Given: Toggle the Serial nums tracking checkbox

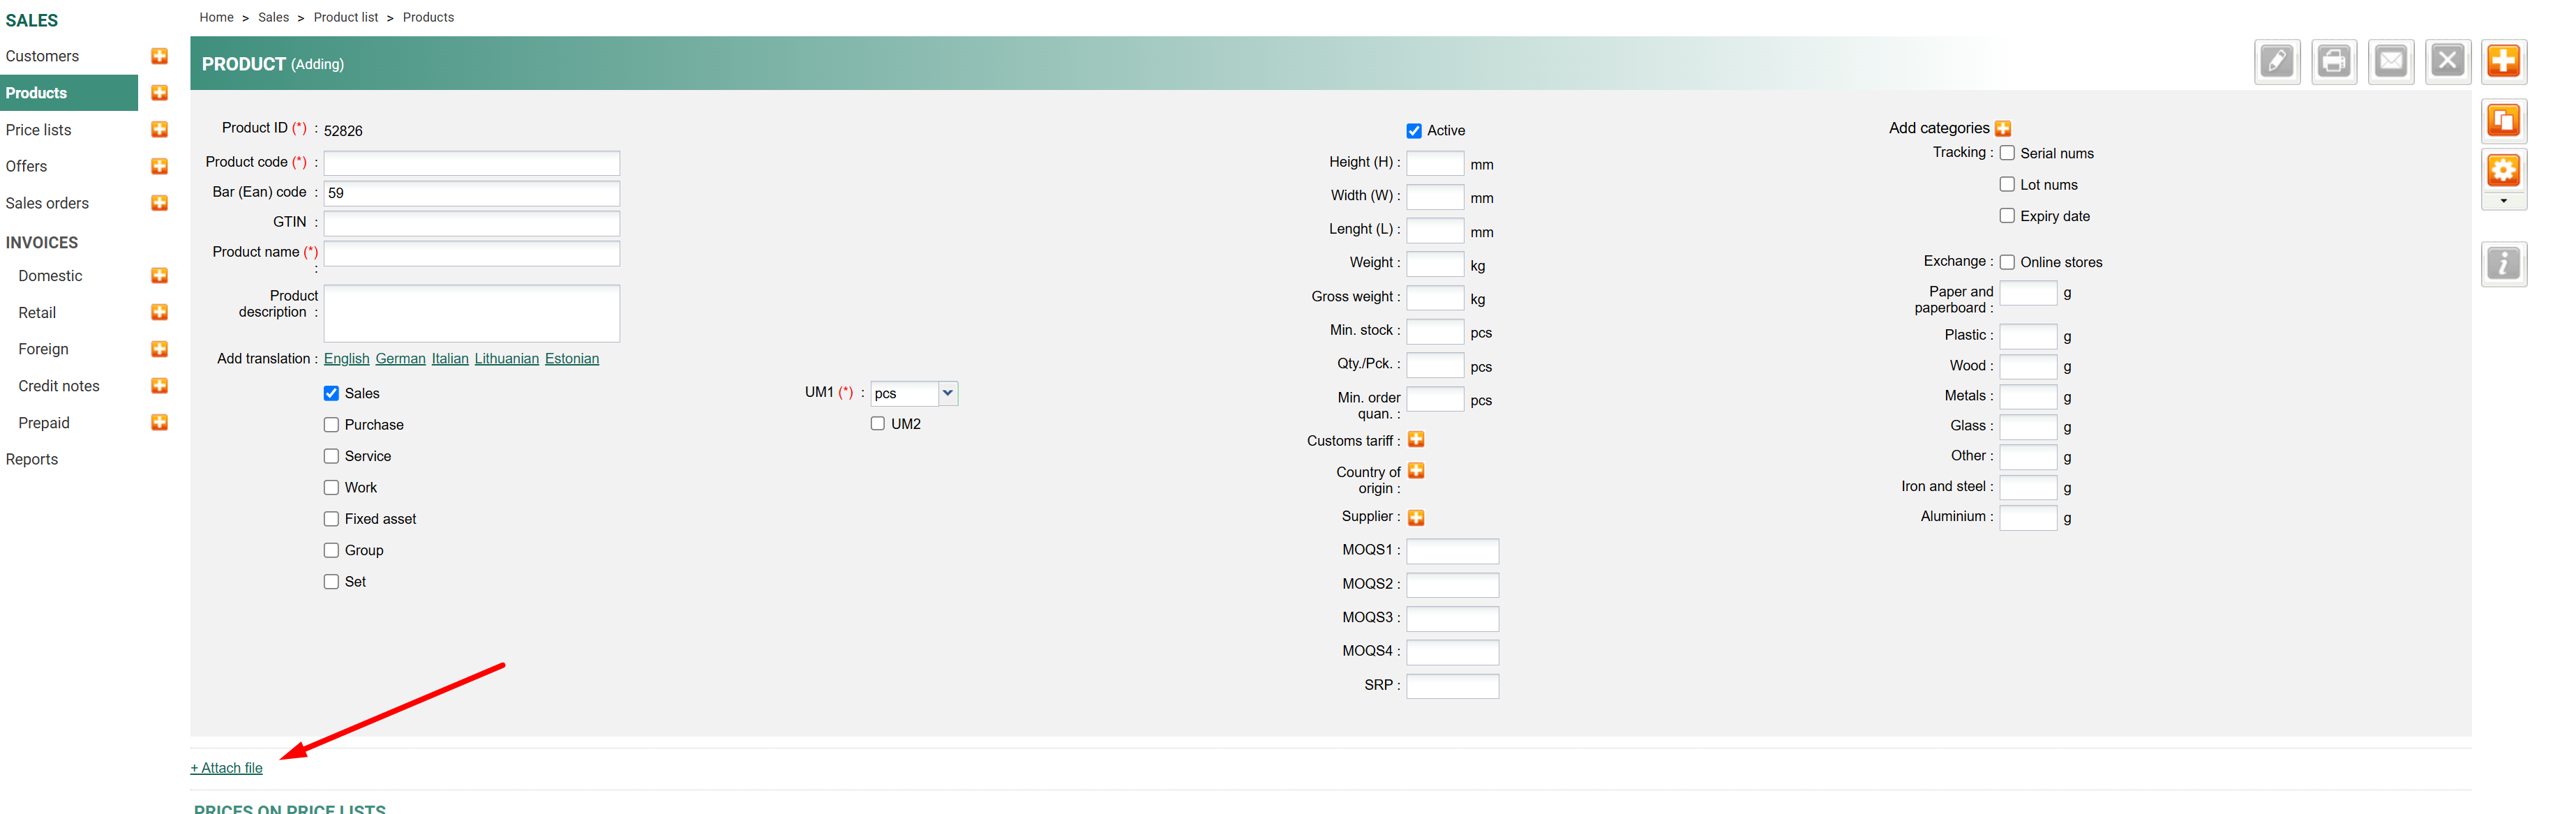Looking at the screenshot, I should pyautogui.click(x=2006, y=153).
